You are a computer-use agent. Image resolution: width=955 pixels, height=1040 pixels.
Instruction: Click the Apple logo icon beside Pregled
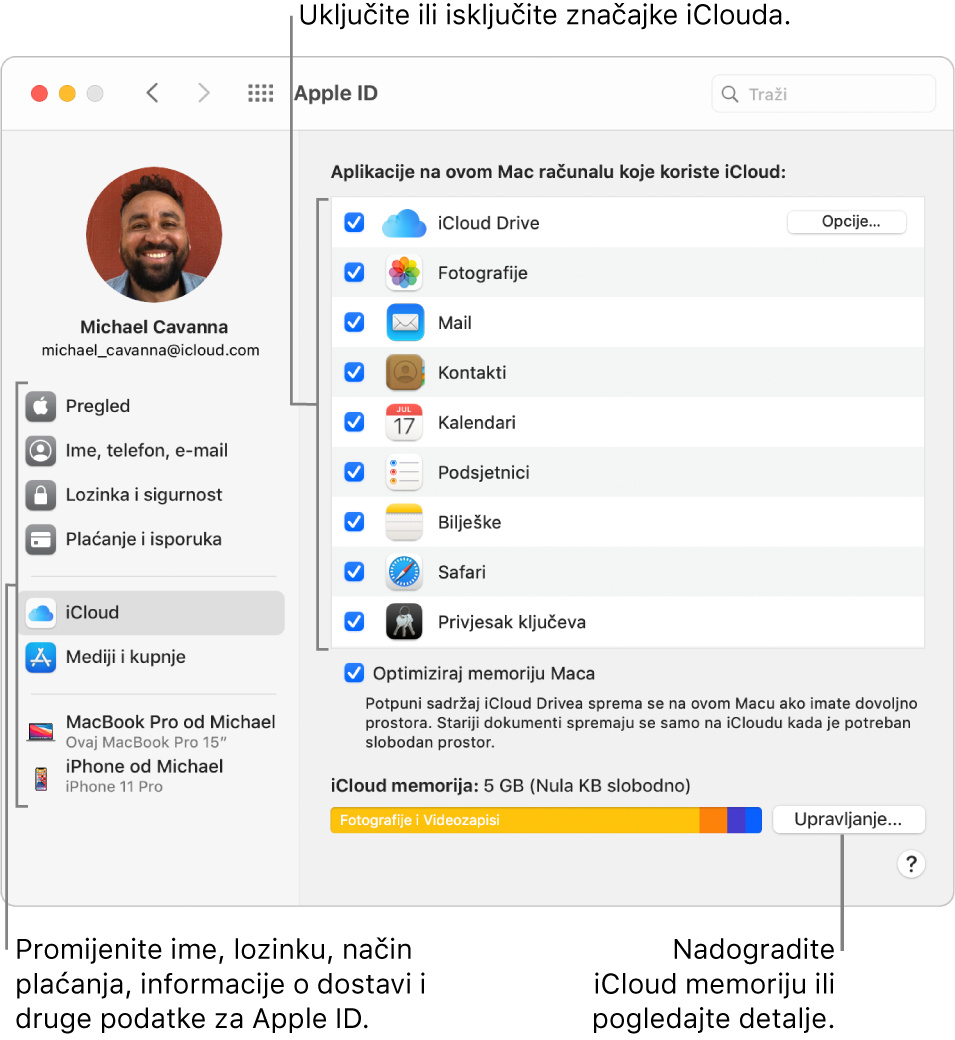[x=40, y=406]
